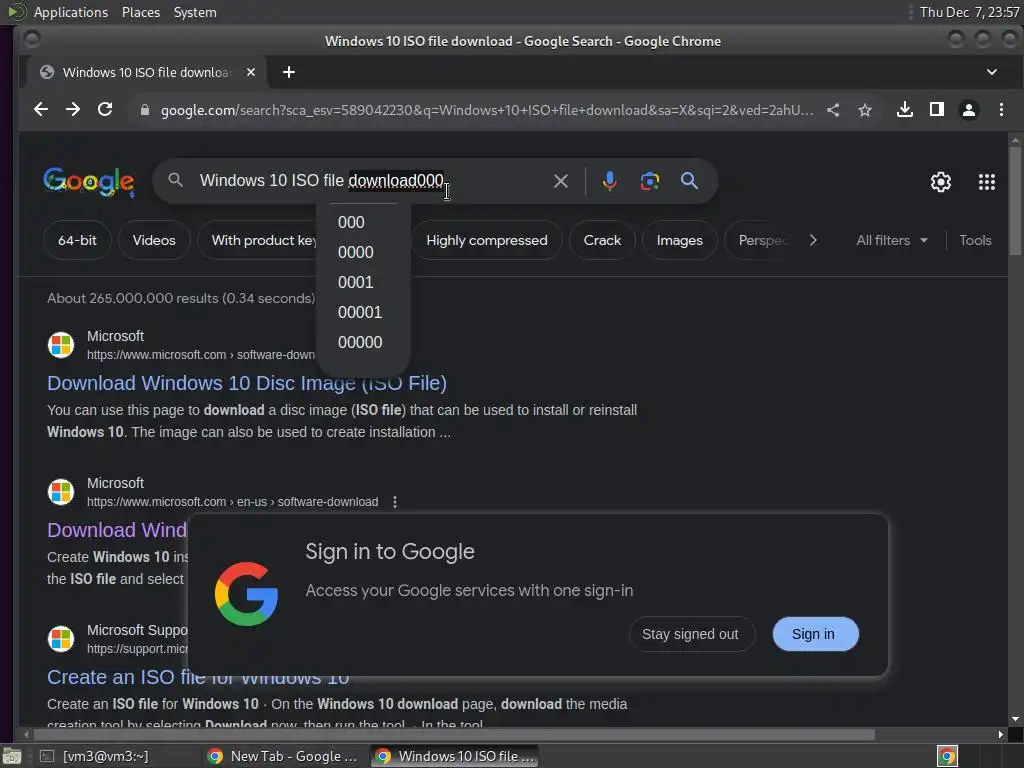Close the Windows 10 ISO tab
The height and width of the screenshot is (768, 1024).
coord(251,72)
